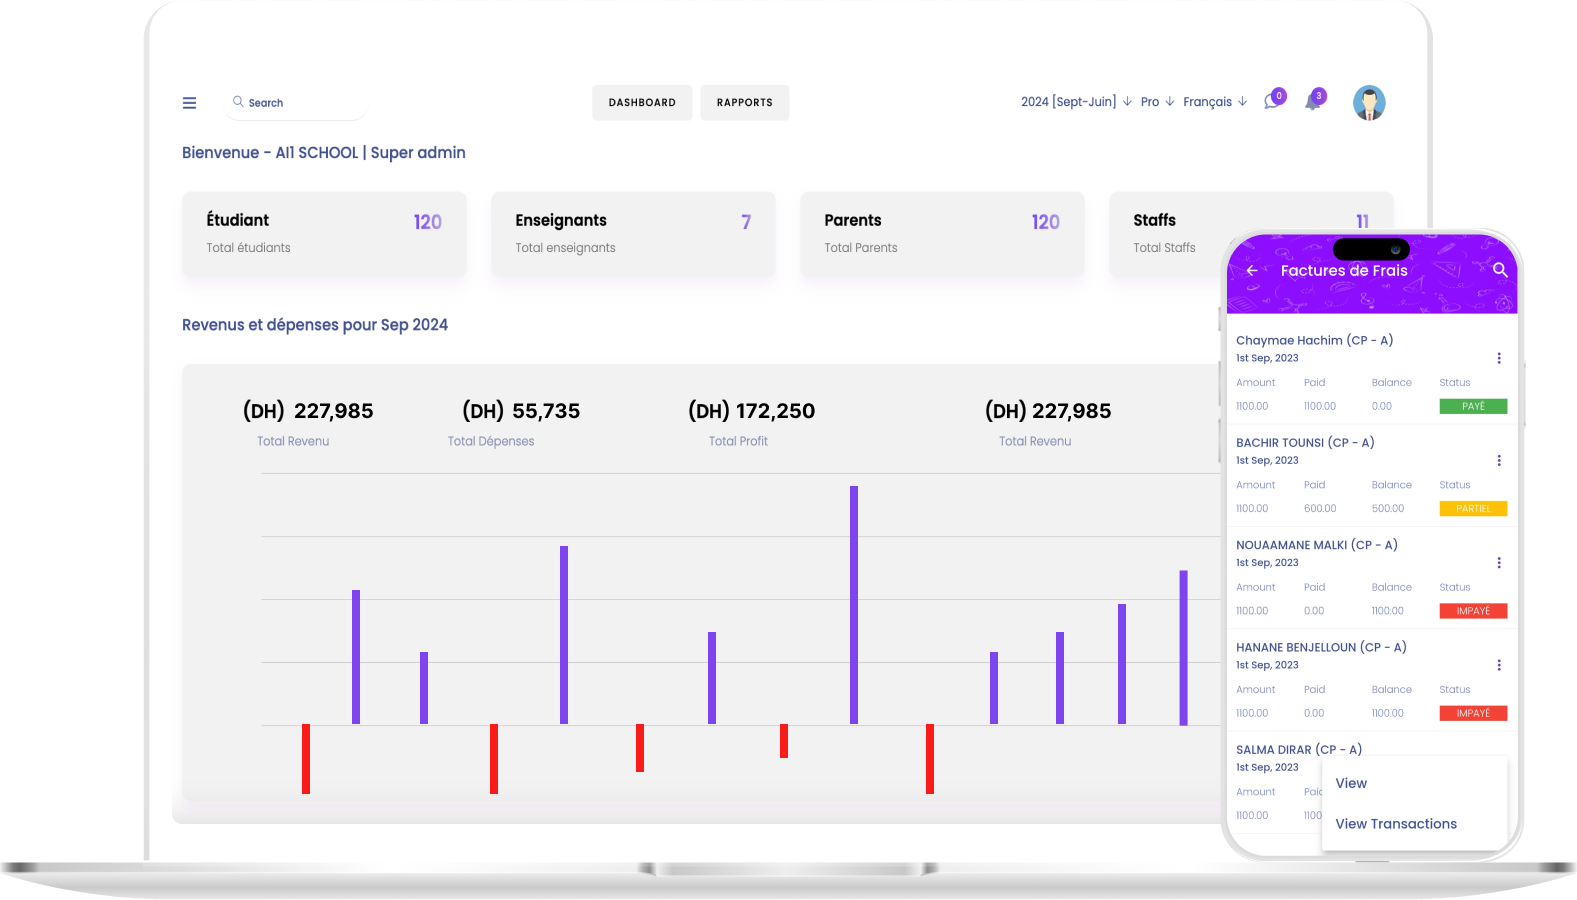
Task: Open options menu for Chaymae Hachim invoice
Action: 1498,358
